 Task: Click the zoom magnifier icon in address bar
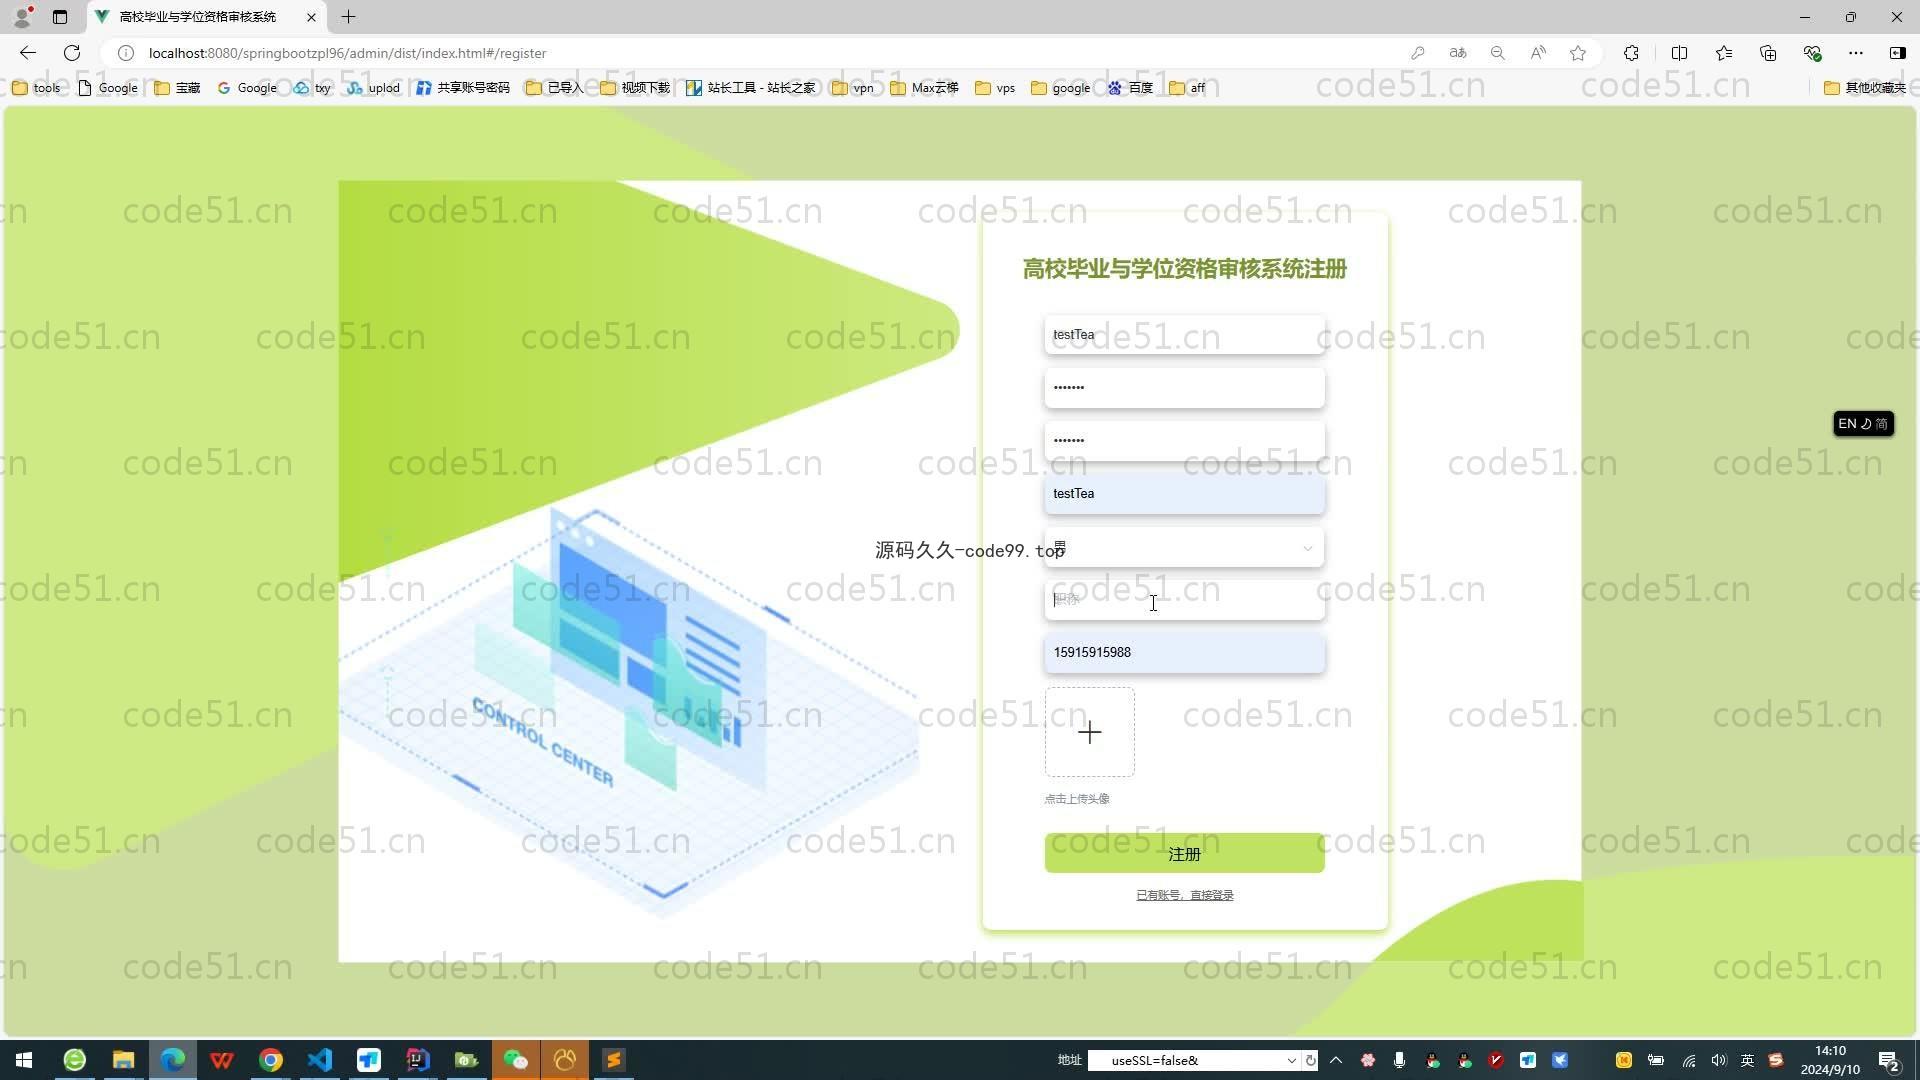point(1498,53)
